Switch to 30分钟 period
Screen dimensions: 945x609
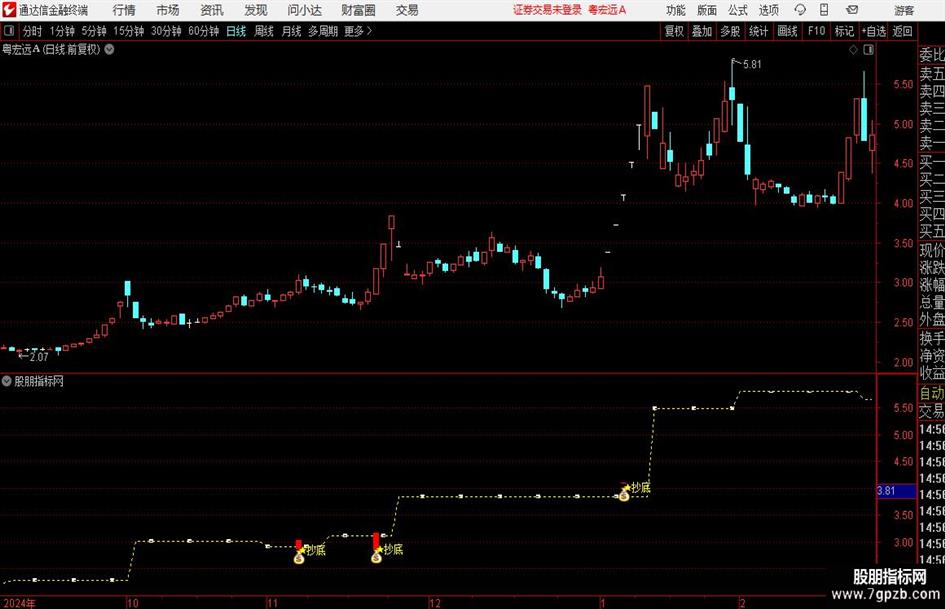166,31
